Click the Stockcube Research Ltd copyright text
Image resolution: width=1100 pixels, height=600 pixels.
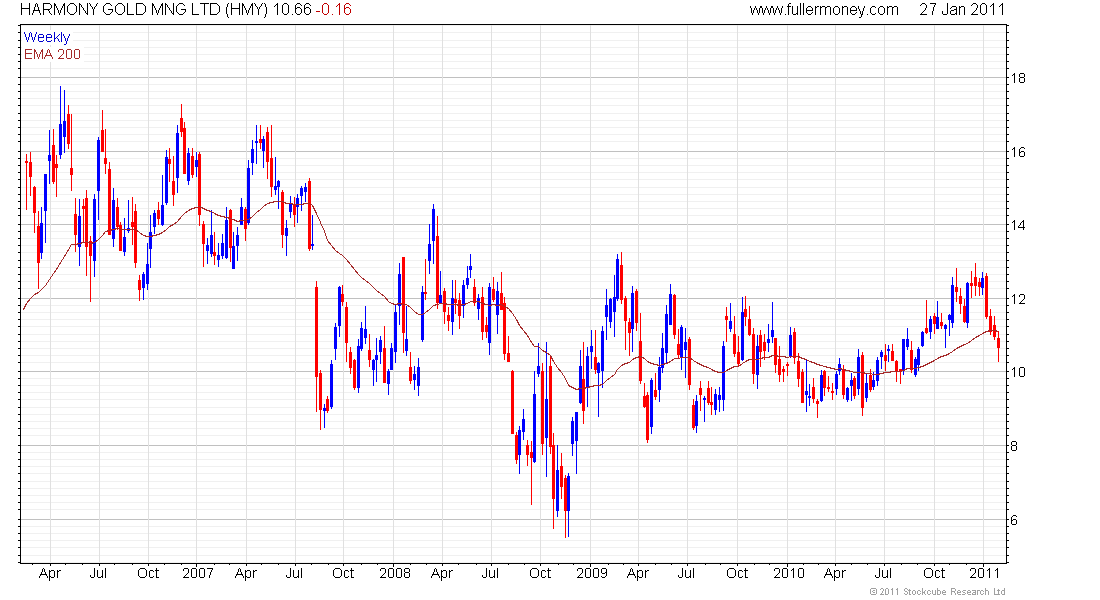tap(937, 592)
